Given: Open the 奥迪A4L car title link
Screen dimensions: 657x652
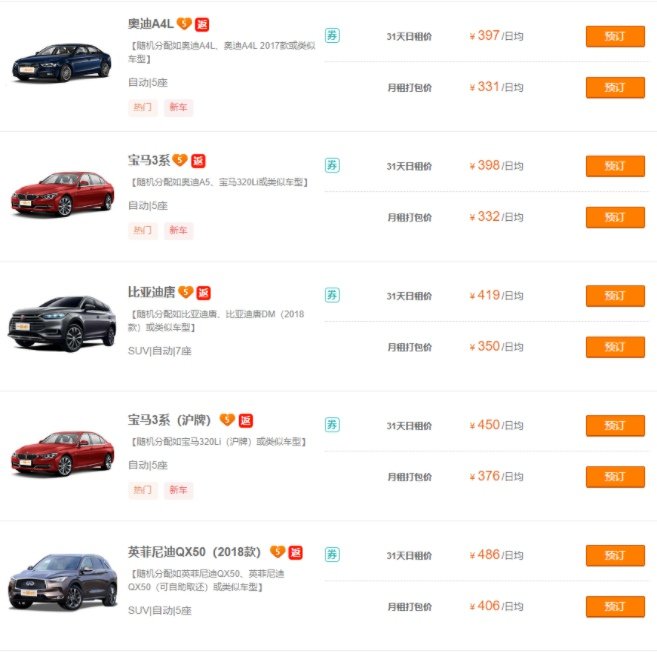Looking at the screenshot, I should 150,24.
